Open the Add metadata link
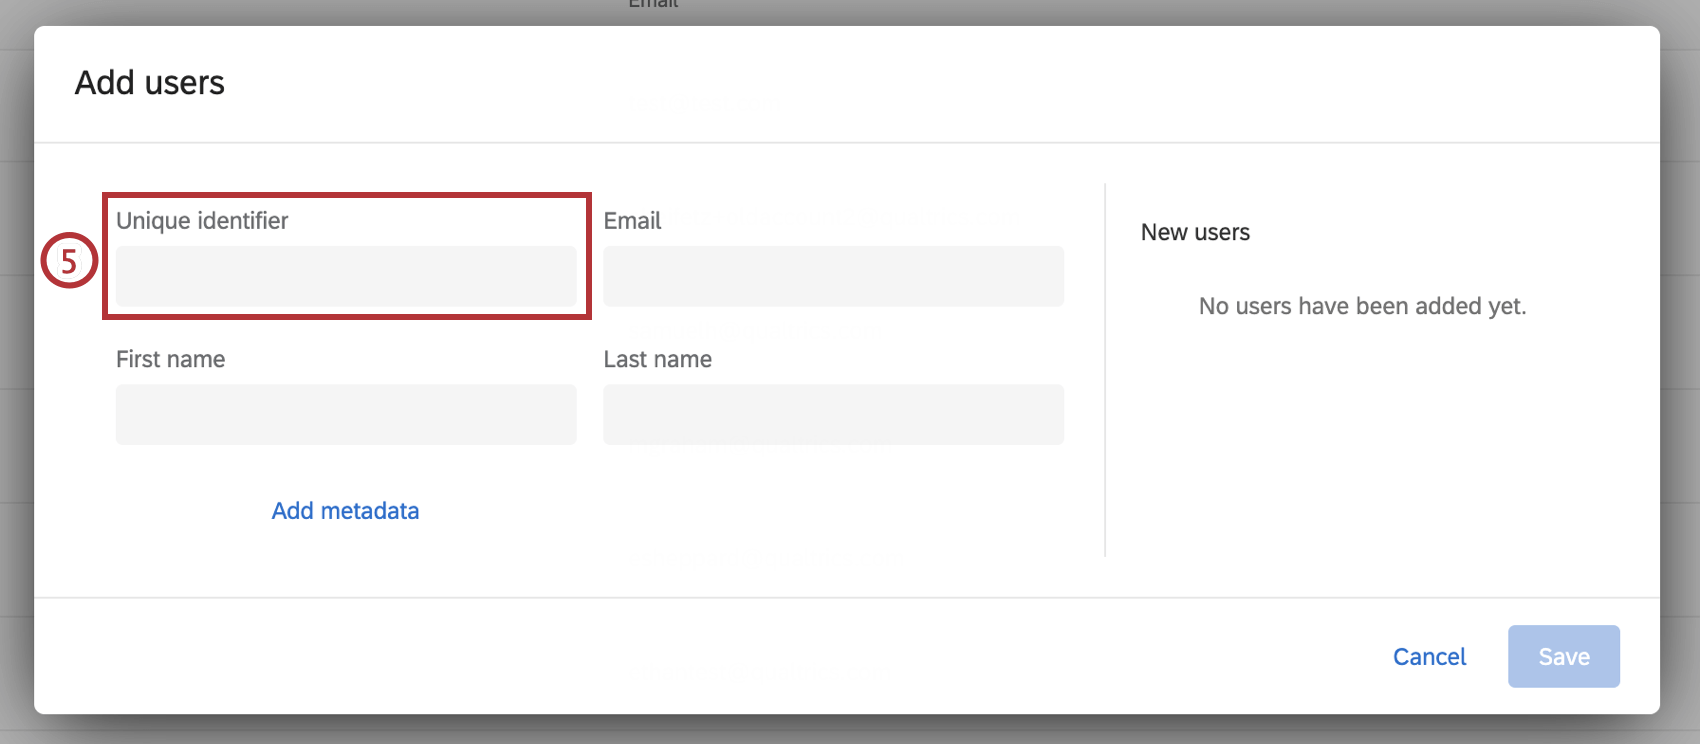Screen dimensions: 1700x744 click(x=345, y=511)
